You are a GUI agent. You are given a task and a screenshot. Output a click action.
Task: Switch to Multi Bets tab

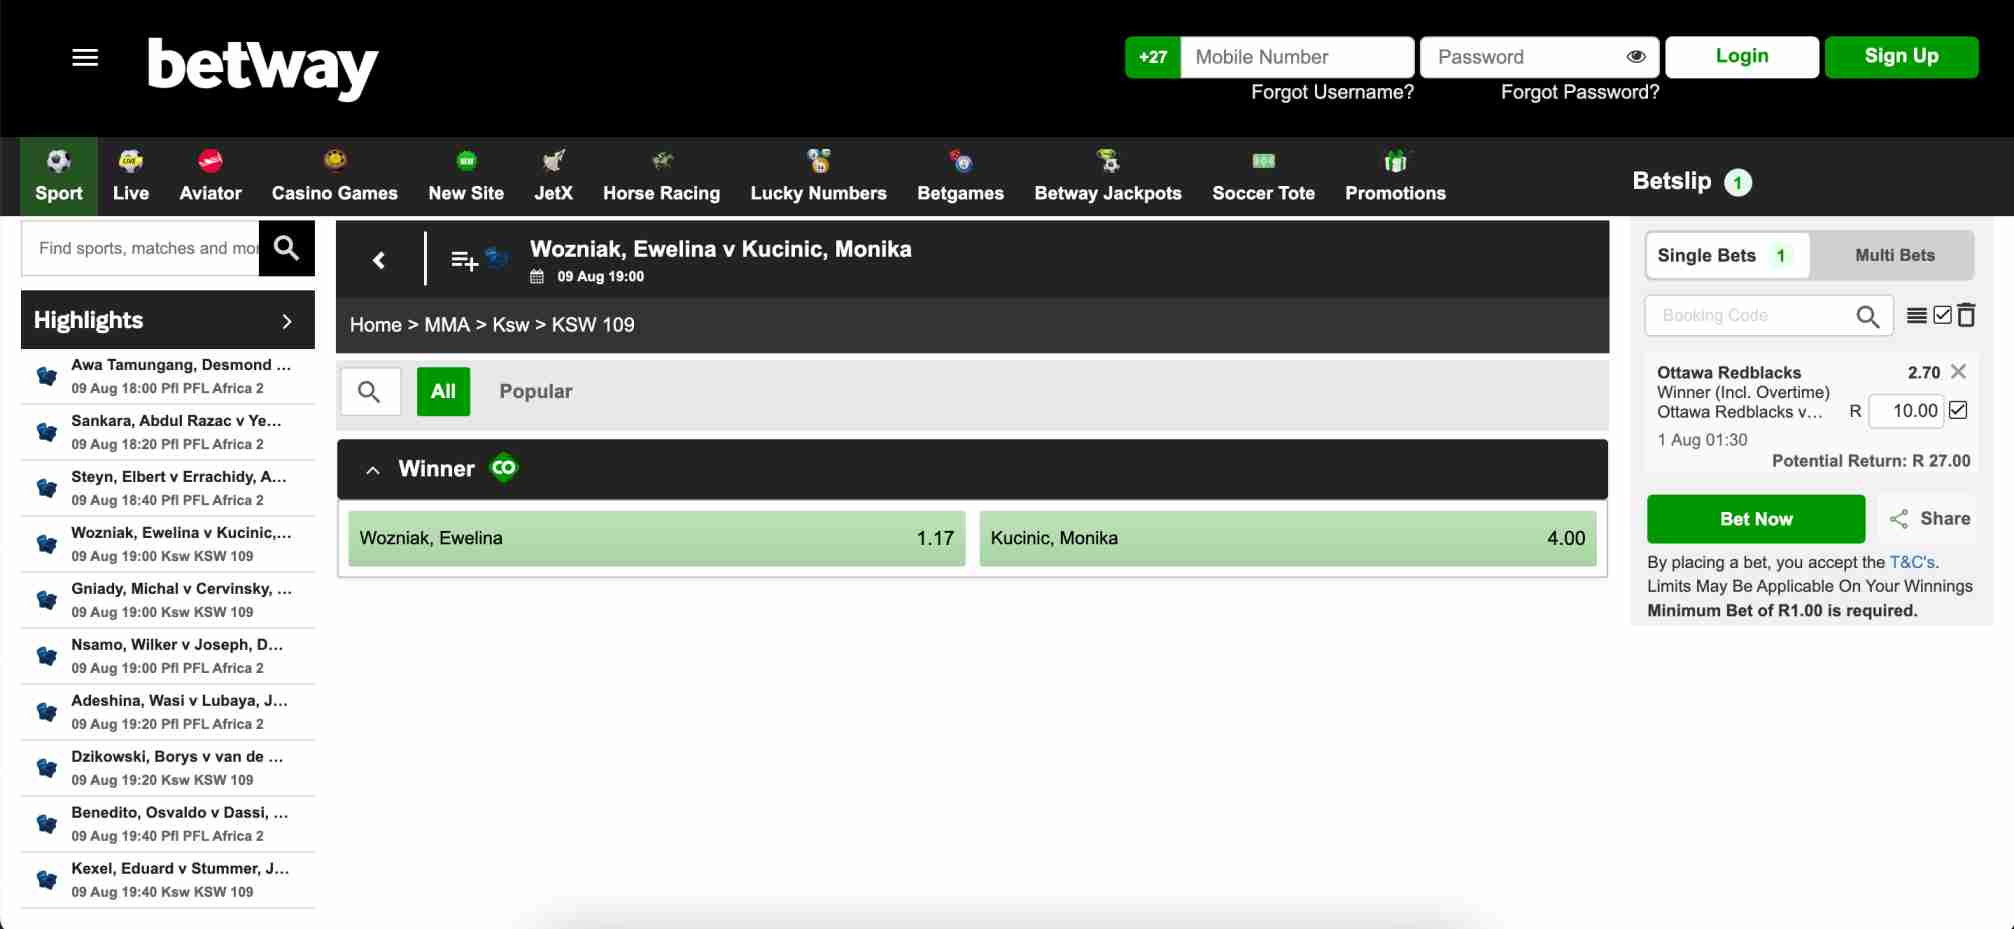(1894, 255)
